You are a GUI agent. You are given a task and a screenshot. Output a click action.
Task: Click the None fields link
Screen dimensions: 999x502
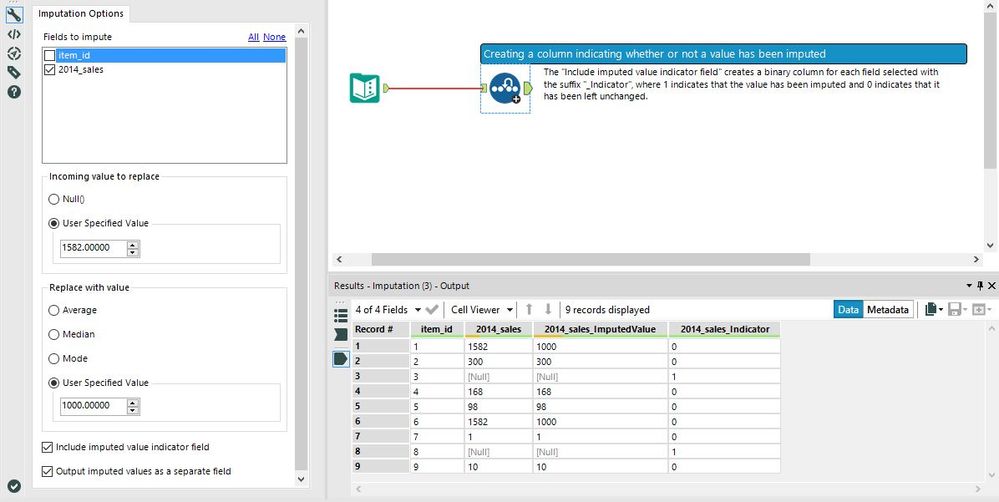point(275,37)
